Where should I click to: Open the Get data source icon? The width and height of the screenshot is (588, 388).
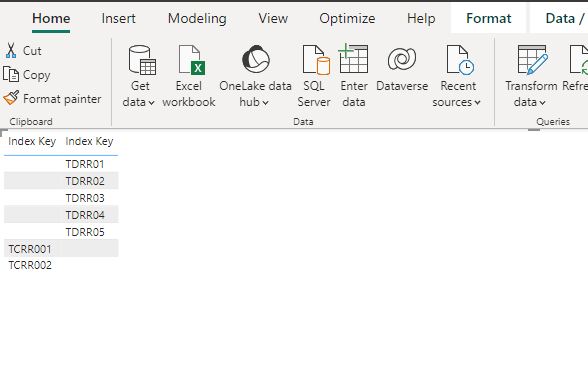(x=142, y=60)
